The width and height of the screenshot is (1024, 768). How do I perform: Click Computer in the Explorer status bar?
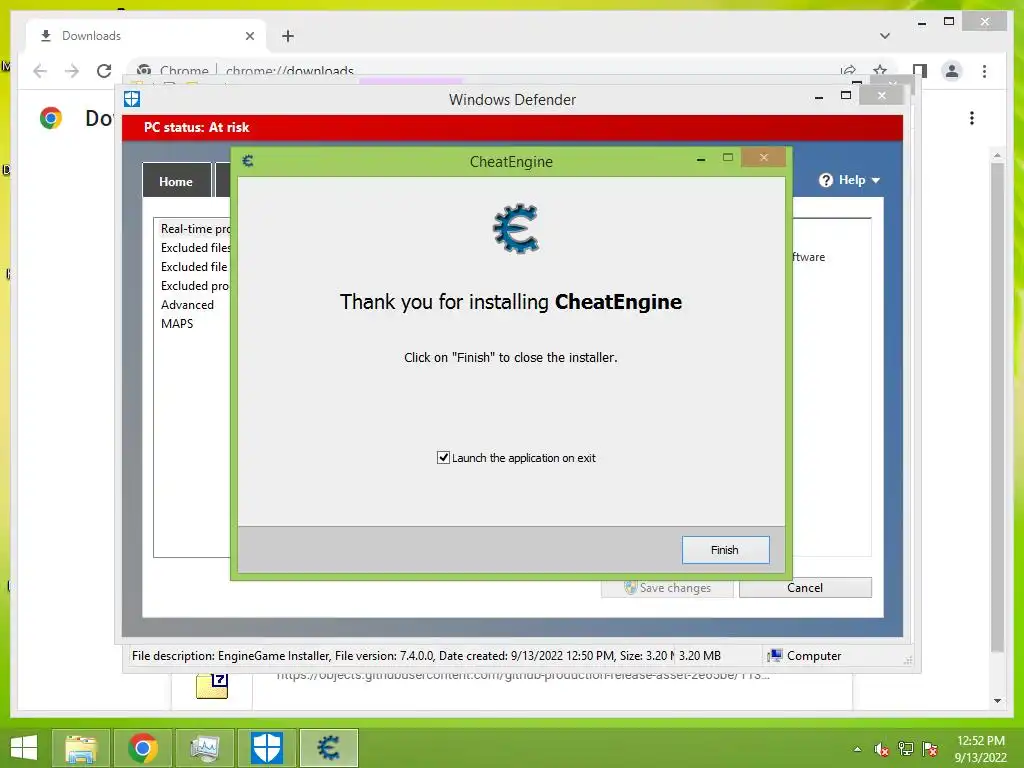[x=805, y=656]
